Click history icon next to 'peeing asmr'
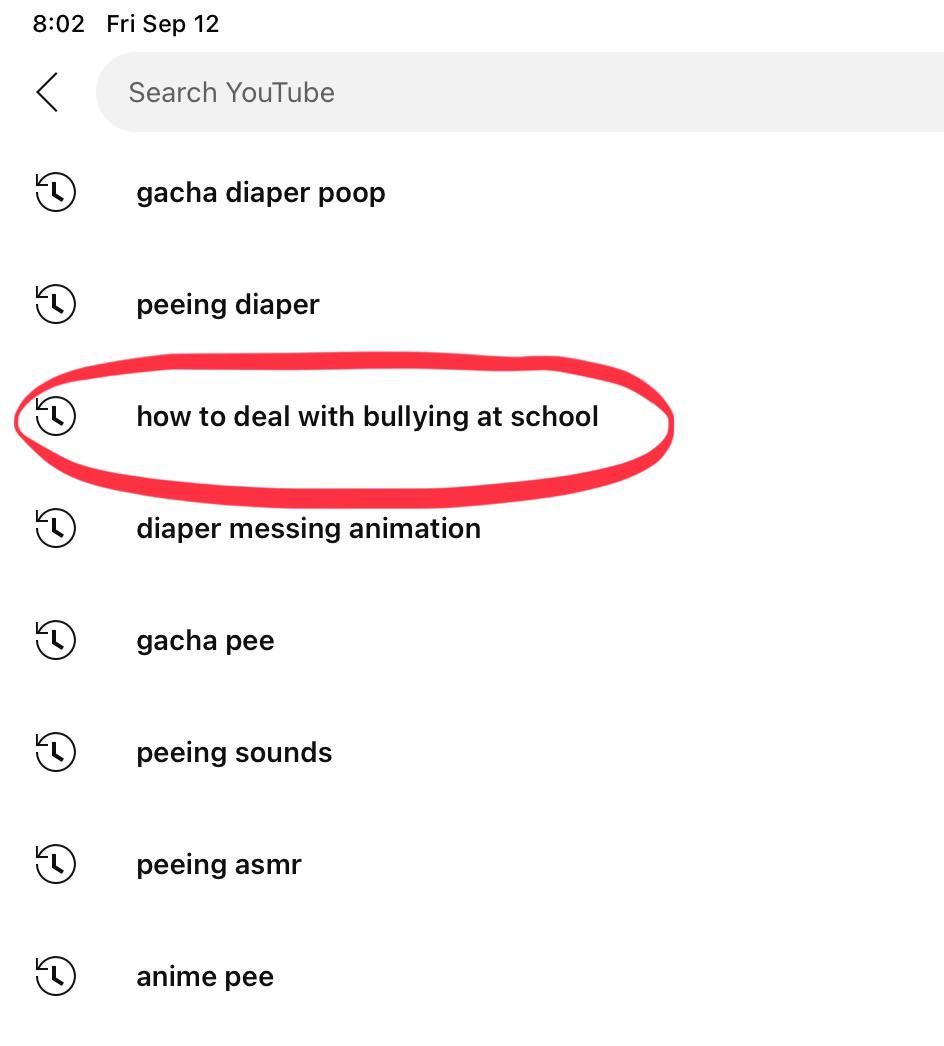Image resolution: width=944 pixels, height=1046 pixels. tap(55, 865)
